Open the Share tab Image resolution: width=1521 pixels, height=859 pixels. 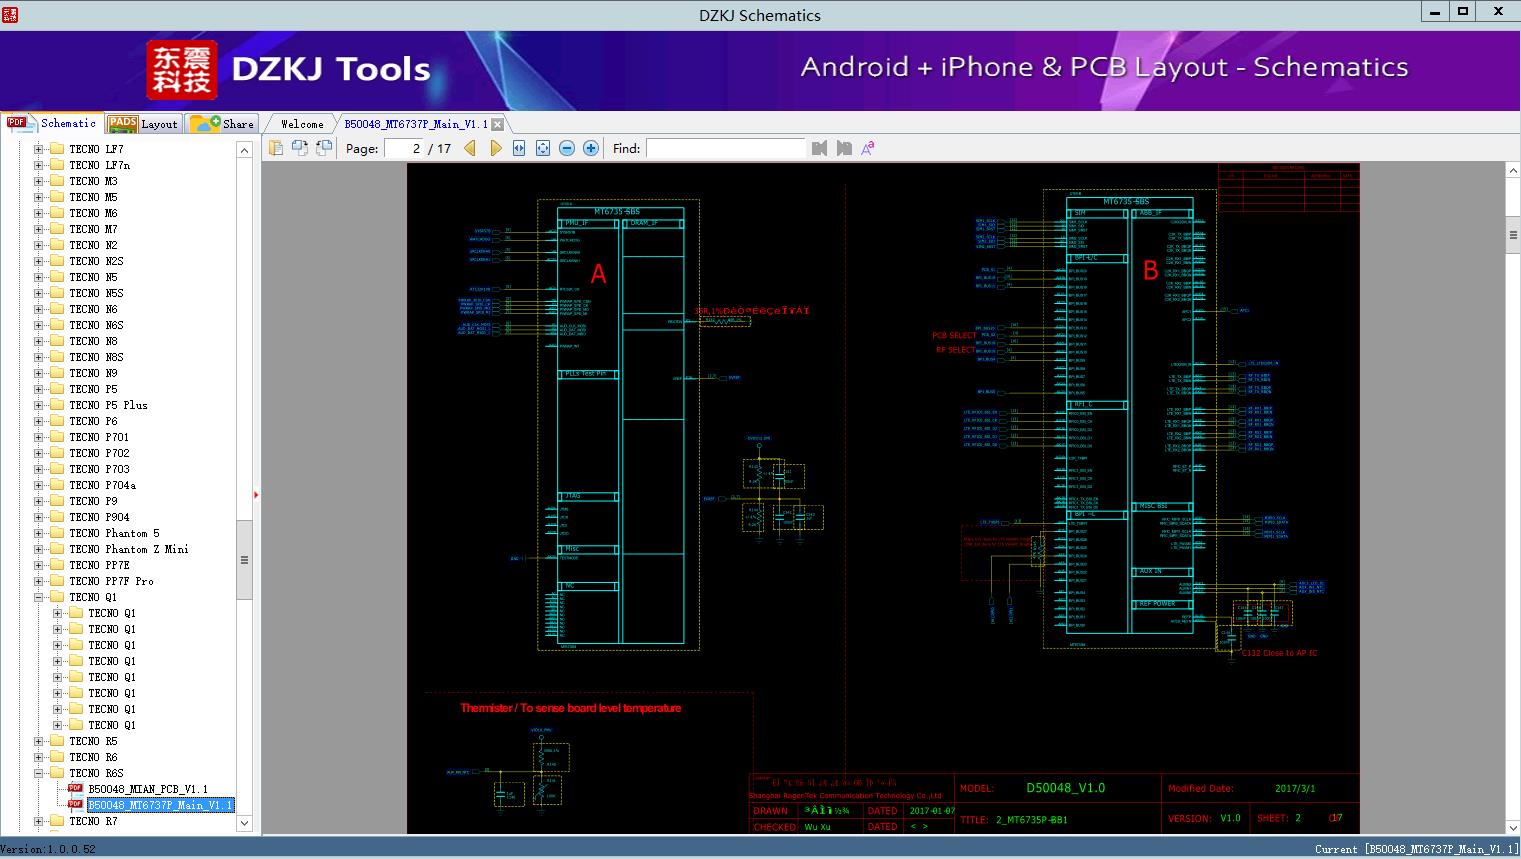[x=223, y=124]
